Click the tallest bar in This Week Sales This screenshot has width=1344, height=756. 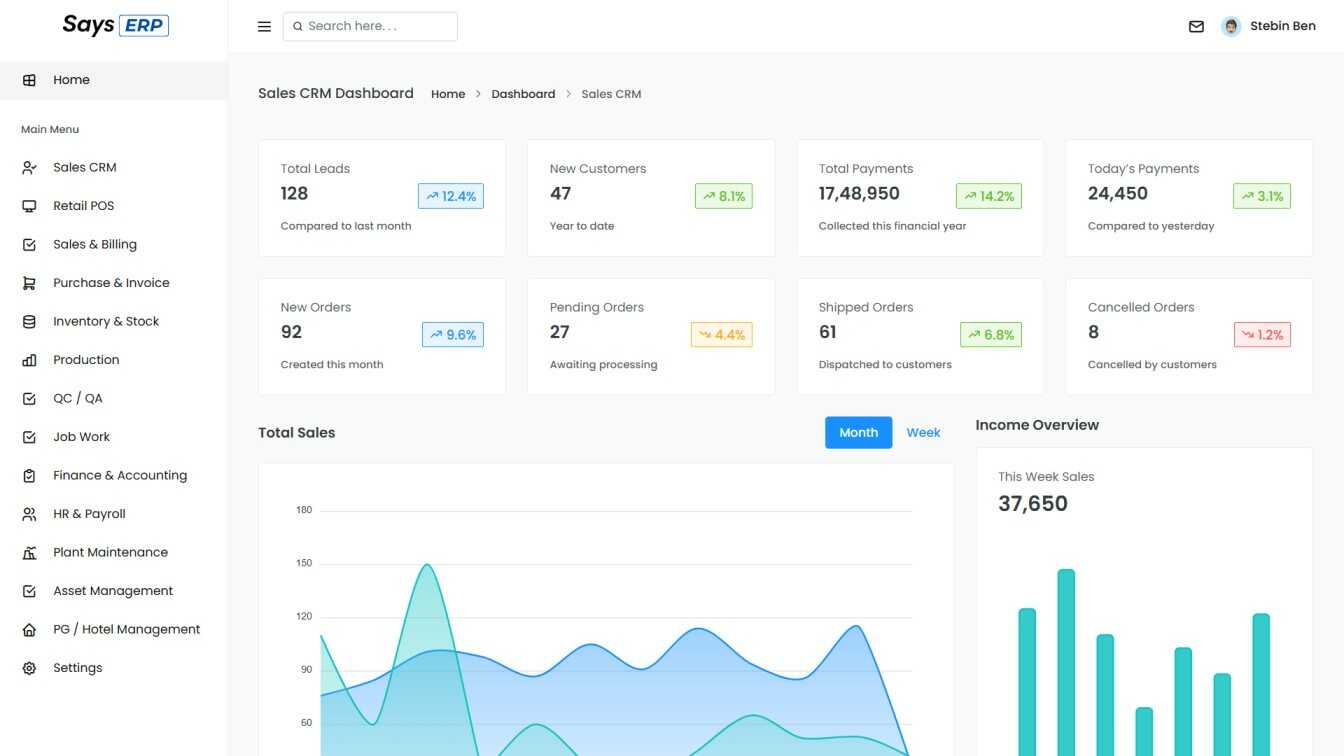(x=1066, y=660)
